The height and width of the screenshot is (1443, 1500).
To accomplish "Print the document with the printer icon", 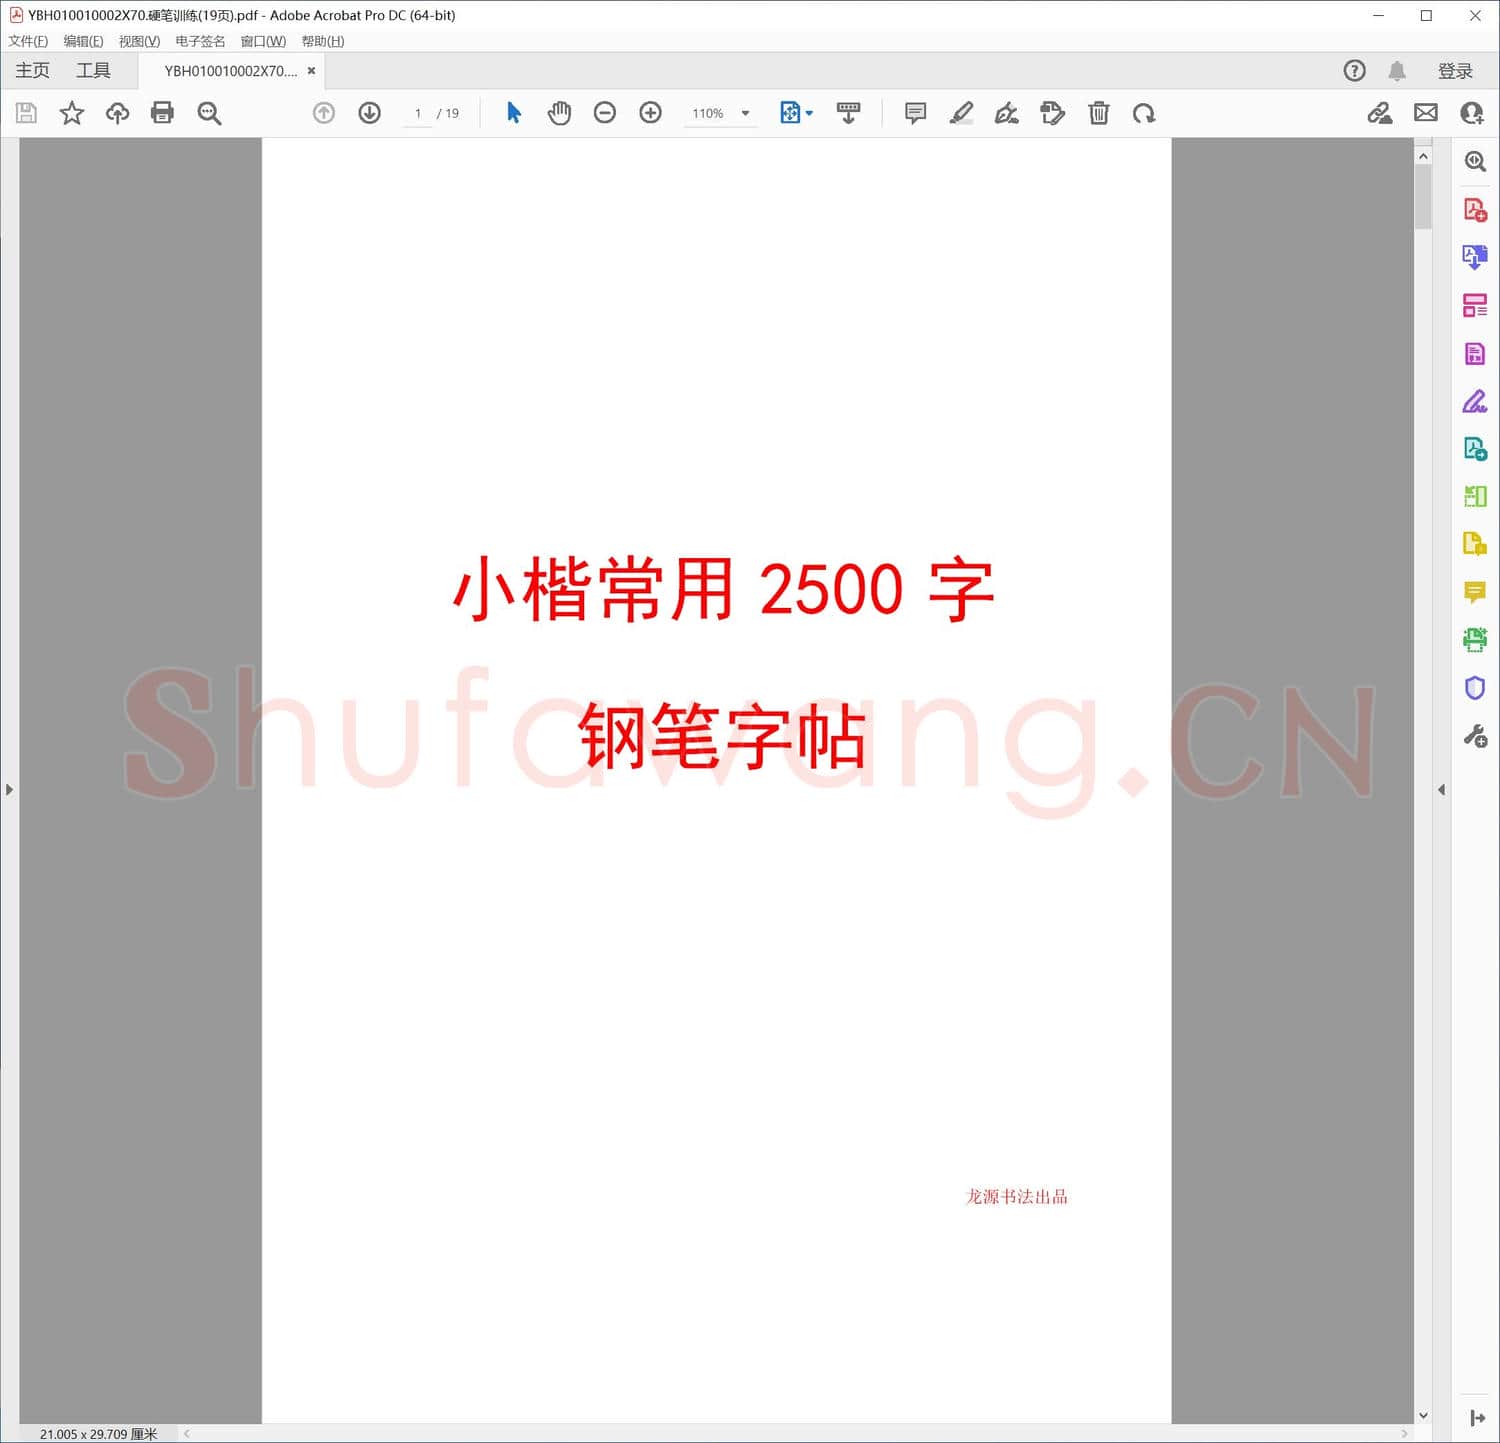I will tap(162, 113).
